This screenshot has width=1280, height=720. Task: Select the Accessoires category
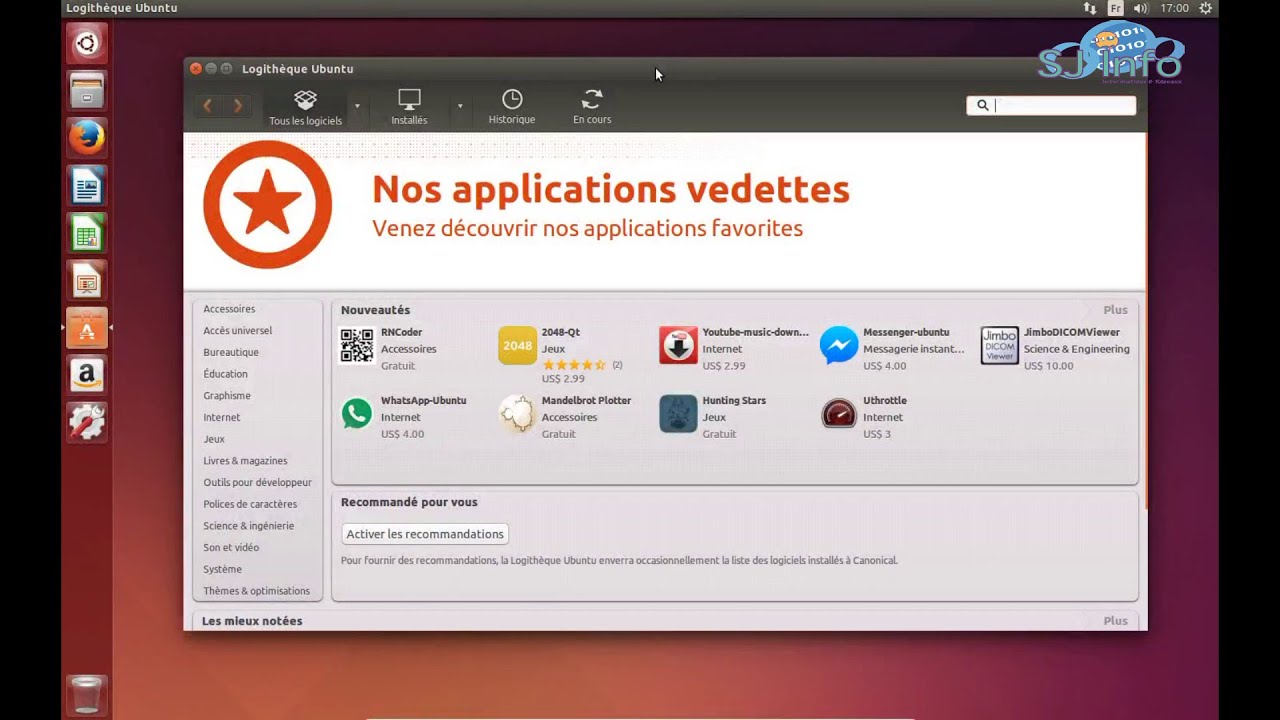click(x=229, y=309)
